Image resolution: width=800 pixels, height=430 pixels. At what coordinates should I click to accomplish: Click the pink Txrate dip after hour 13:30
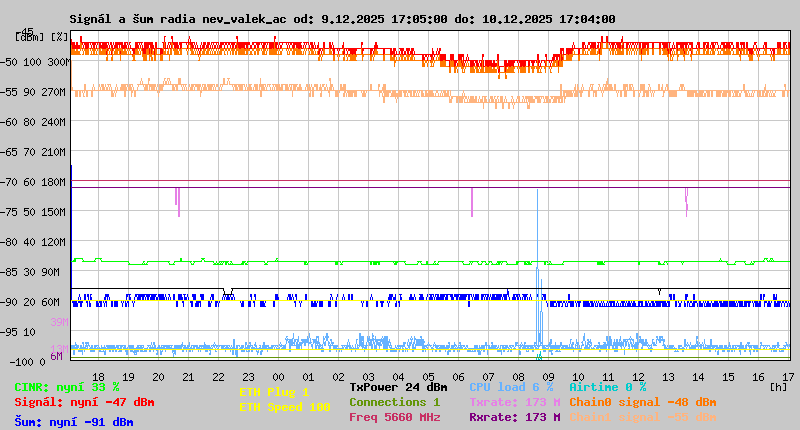pyautogui.click(x=686, y=202)
